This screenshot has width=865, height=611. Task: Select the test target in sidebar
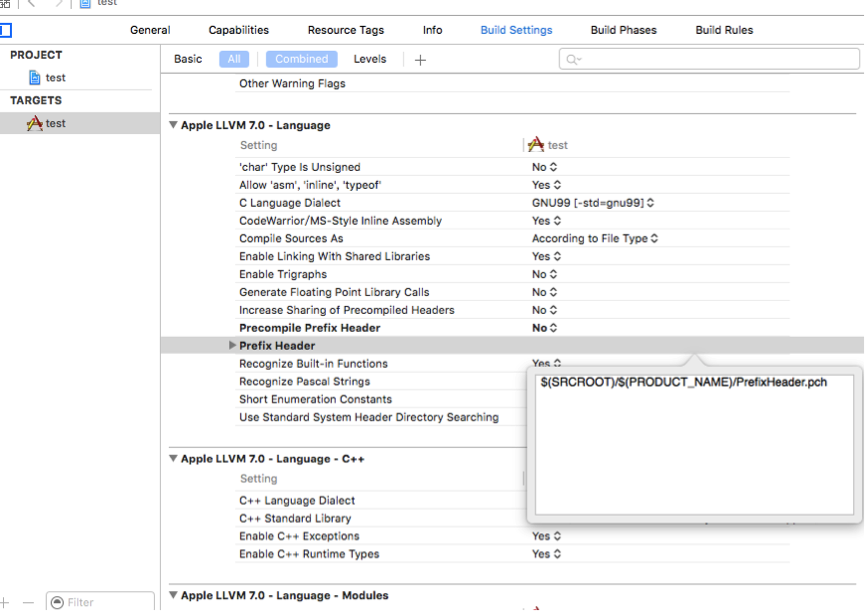[x=80, y=123]
